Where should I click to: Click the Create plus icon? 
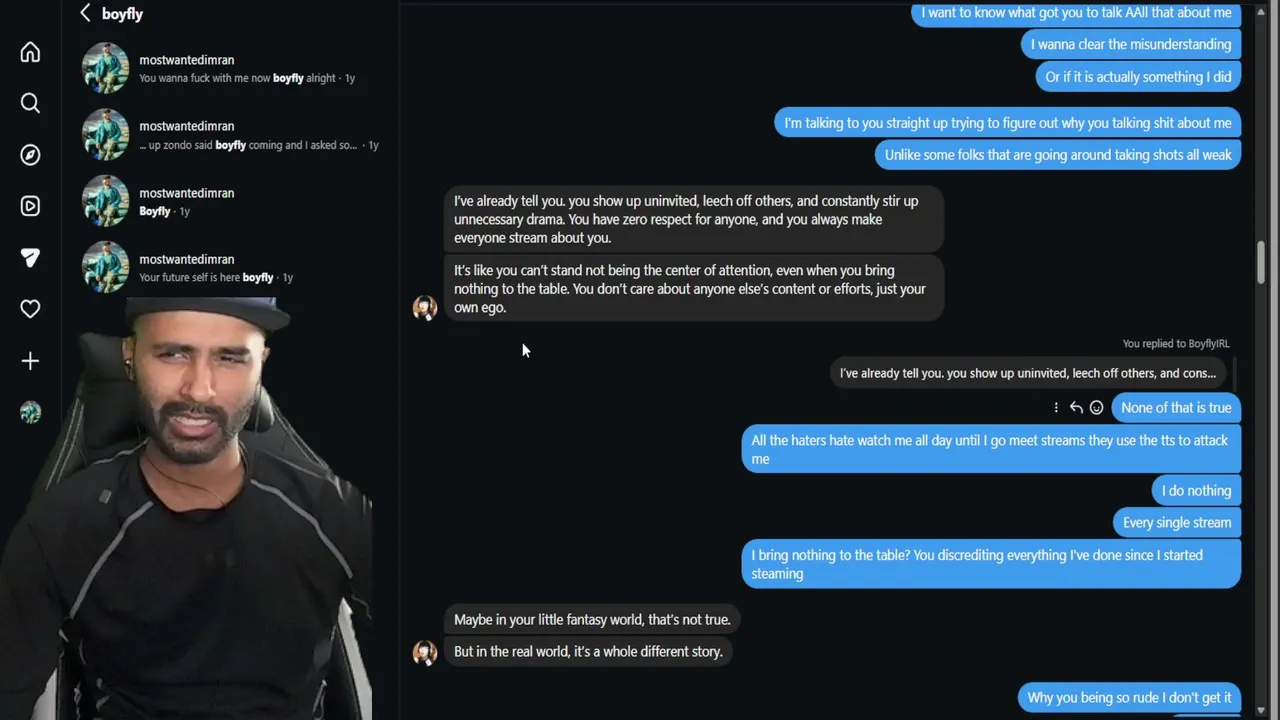[x=30, y=361]
